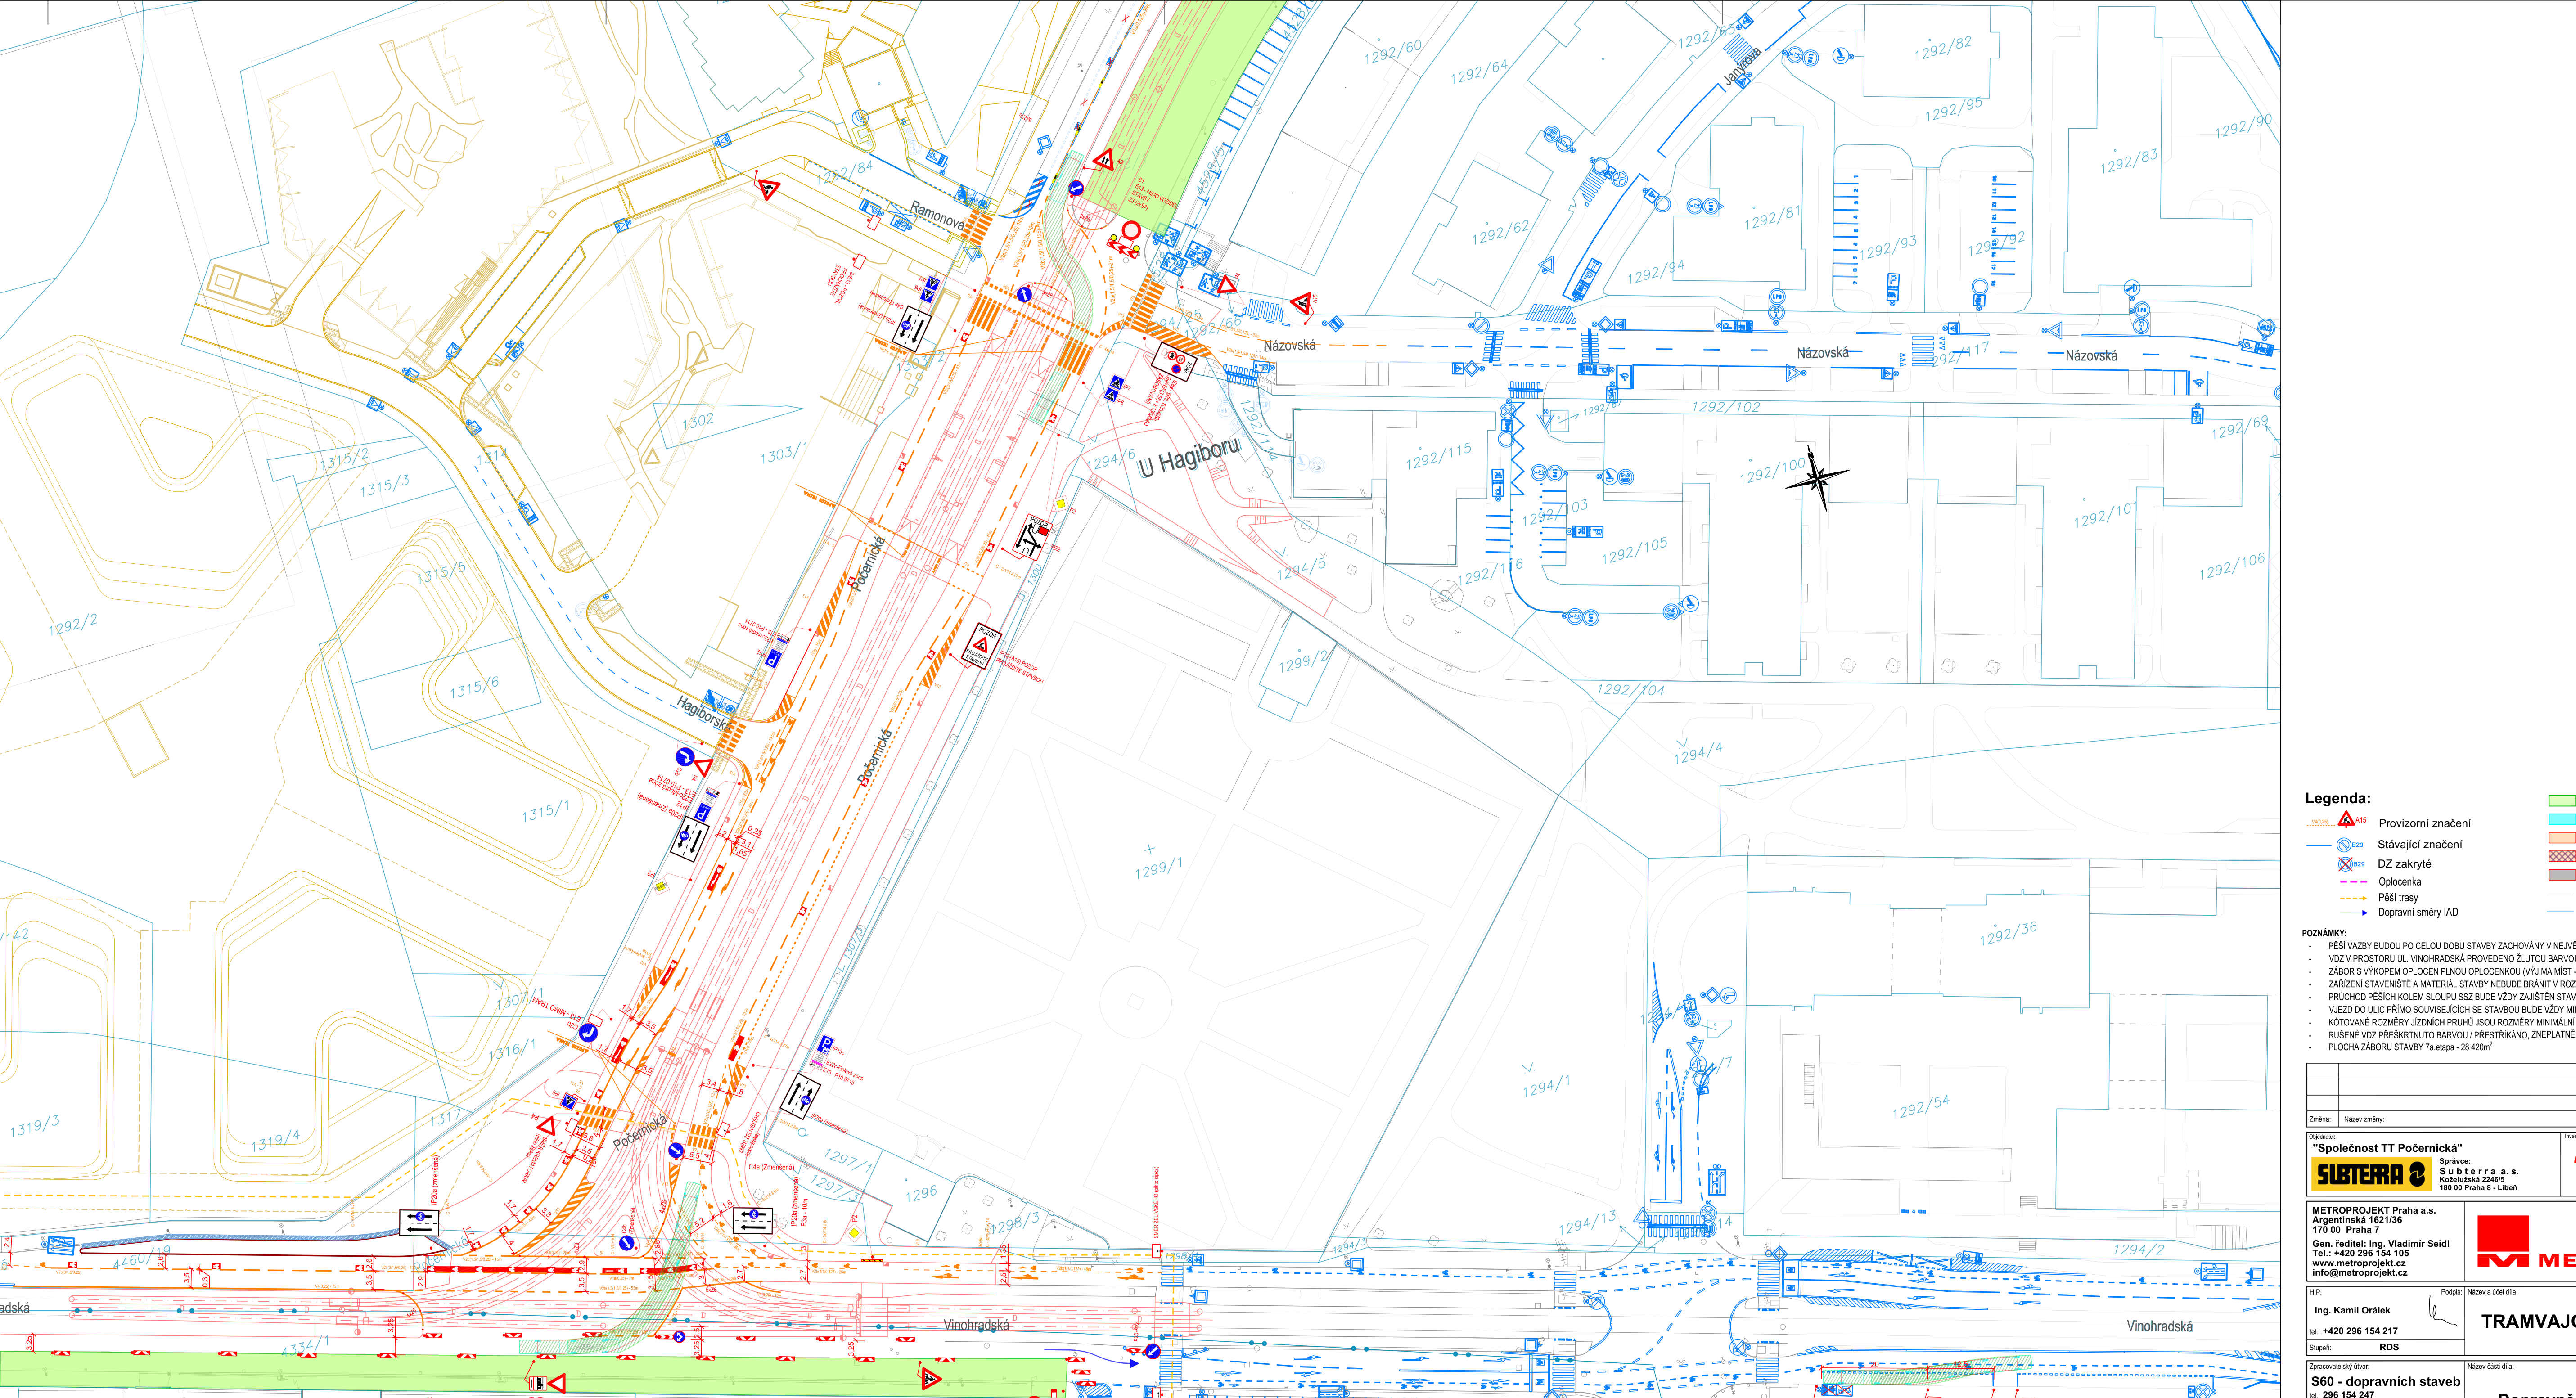Click the Ramonova street label

point(937,215)
